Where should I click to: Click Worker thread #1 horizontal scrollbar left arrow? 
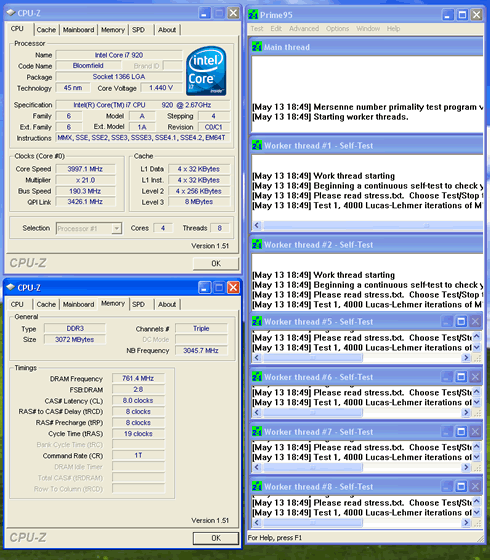[x=257, y=225]
